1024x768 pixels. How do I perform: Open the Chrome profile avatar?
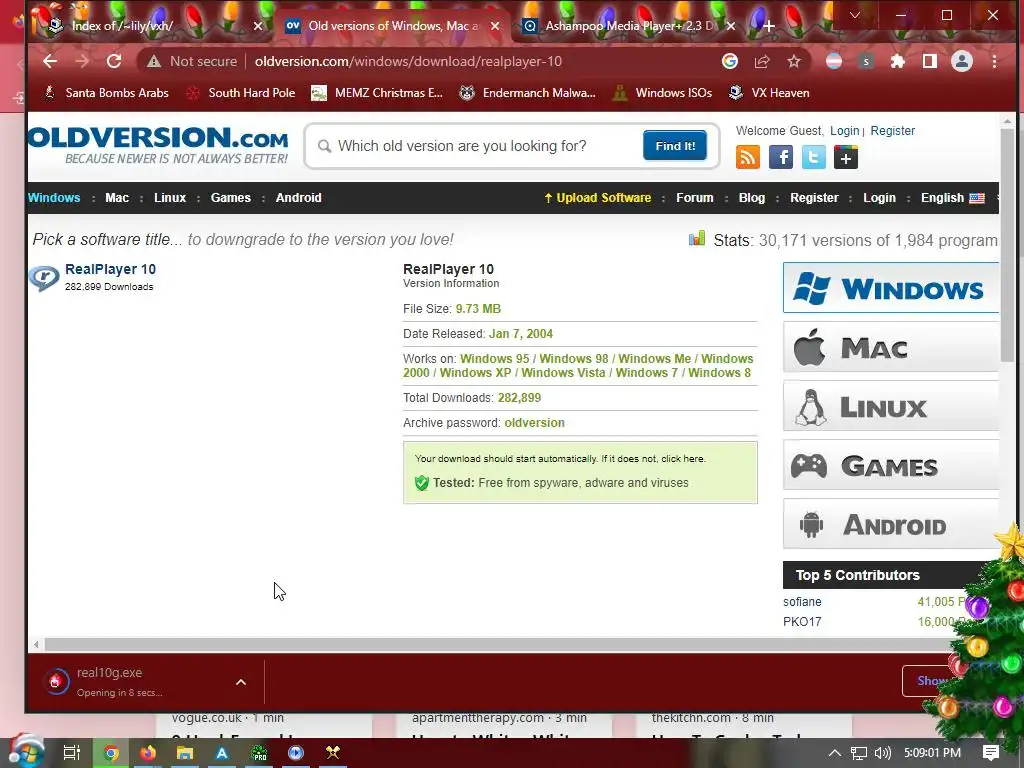click(962, 61)
